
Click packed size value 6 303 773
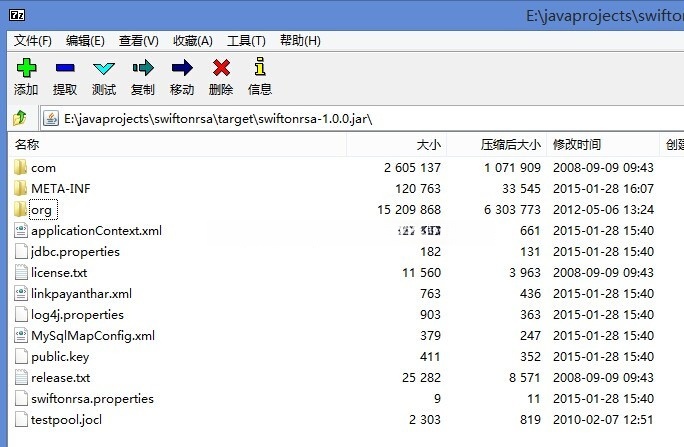point(512,210)
